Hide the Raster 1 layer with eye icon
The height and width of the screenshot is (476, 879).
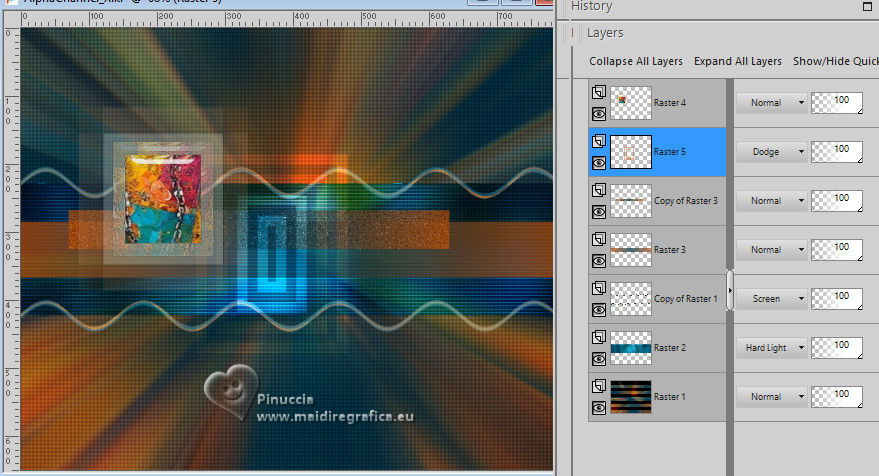pos(599,408)
